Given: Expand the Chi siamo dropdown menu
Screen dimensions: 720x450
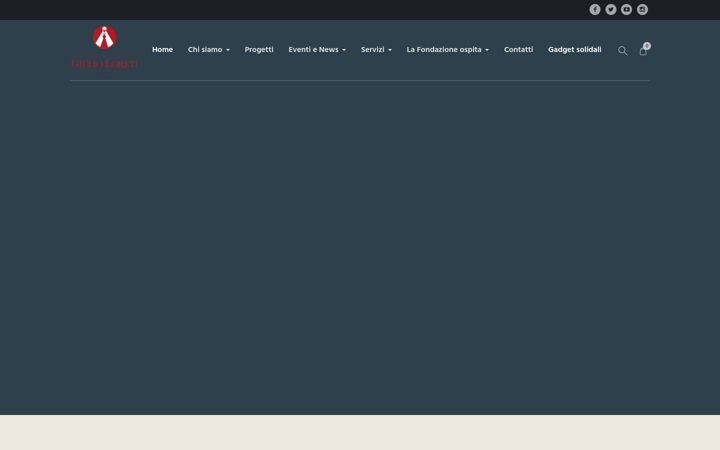Looking at the screenshot, I should pyautogui.click(x=208, y=50).
